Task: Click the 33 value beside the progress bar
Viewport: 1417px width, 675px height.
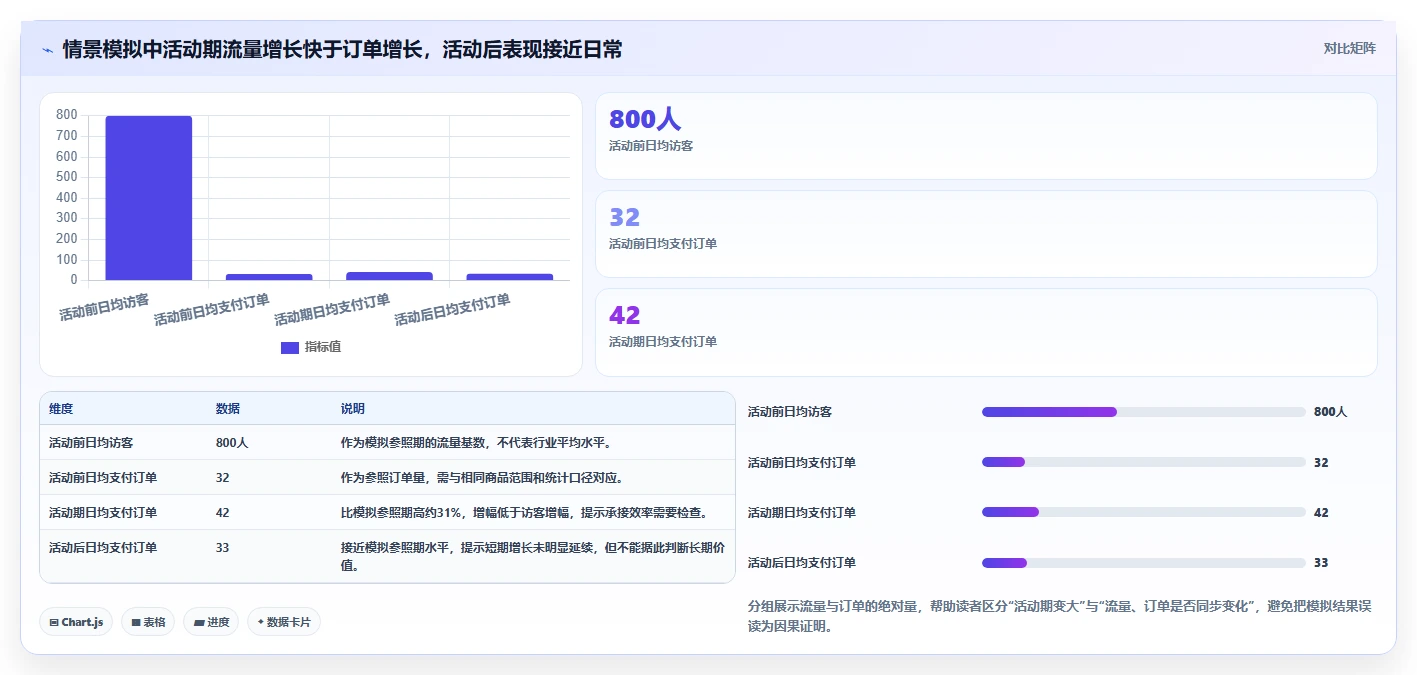Action: pos(1321,563)
